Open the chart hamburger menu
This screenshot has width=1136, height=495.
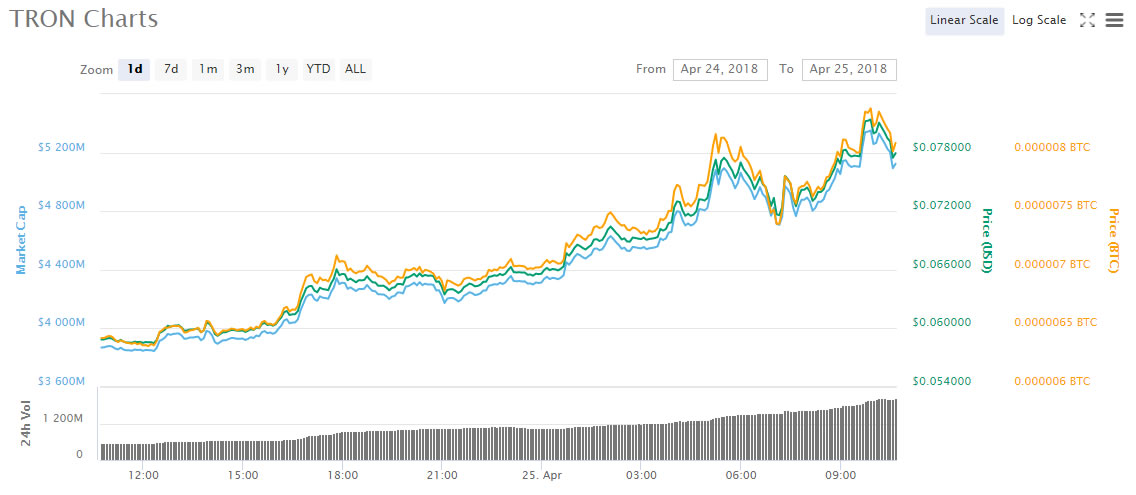tap(1114, 21)
